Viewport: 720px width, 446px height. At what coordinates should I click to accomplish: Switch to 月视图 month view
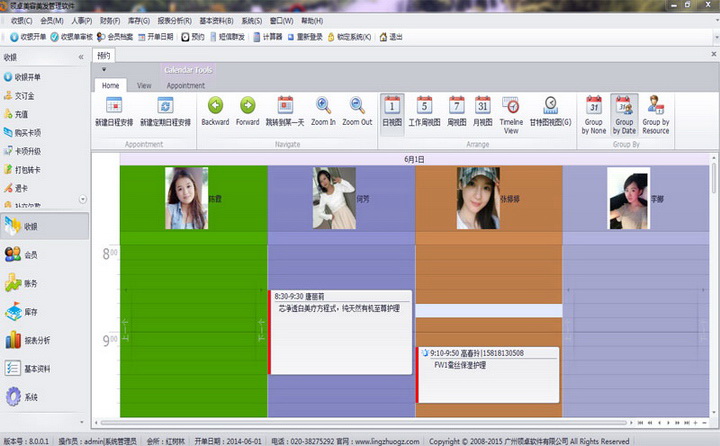pos(483,111)
